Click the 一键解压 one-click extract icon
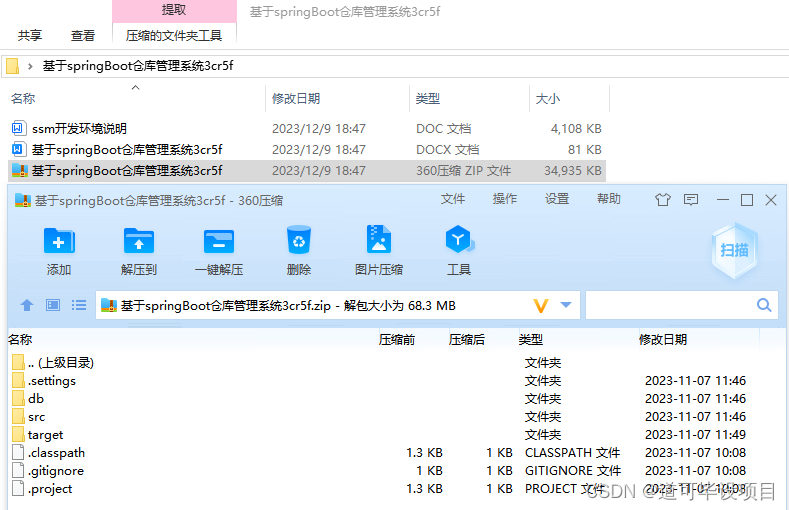 point(219,241)
